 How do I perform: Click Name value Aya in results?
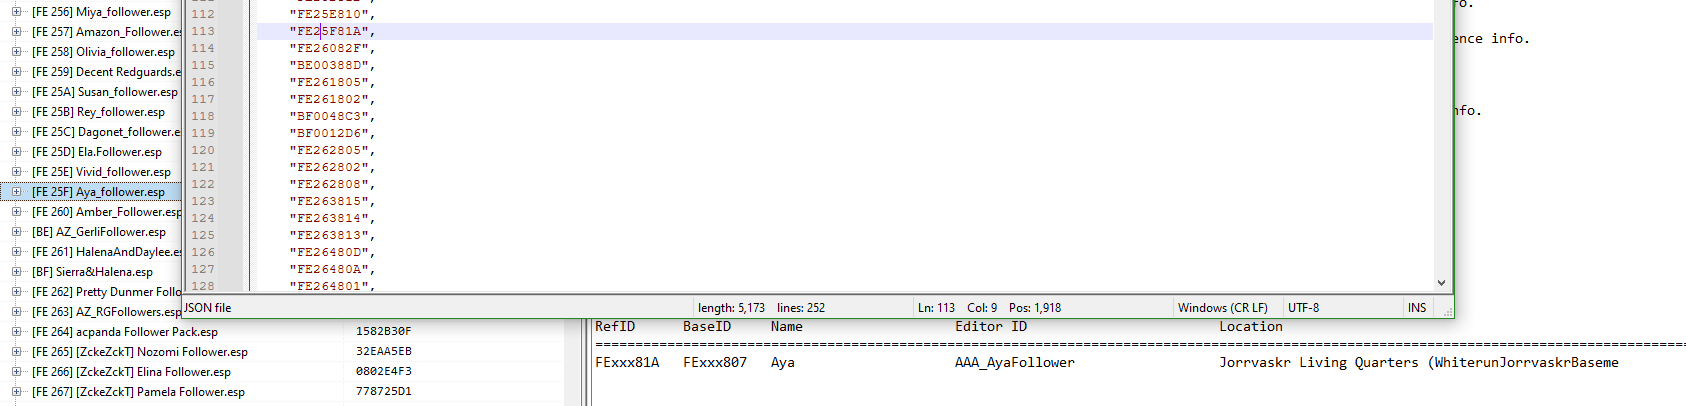tap(783, 362)
